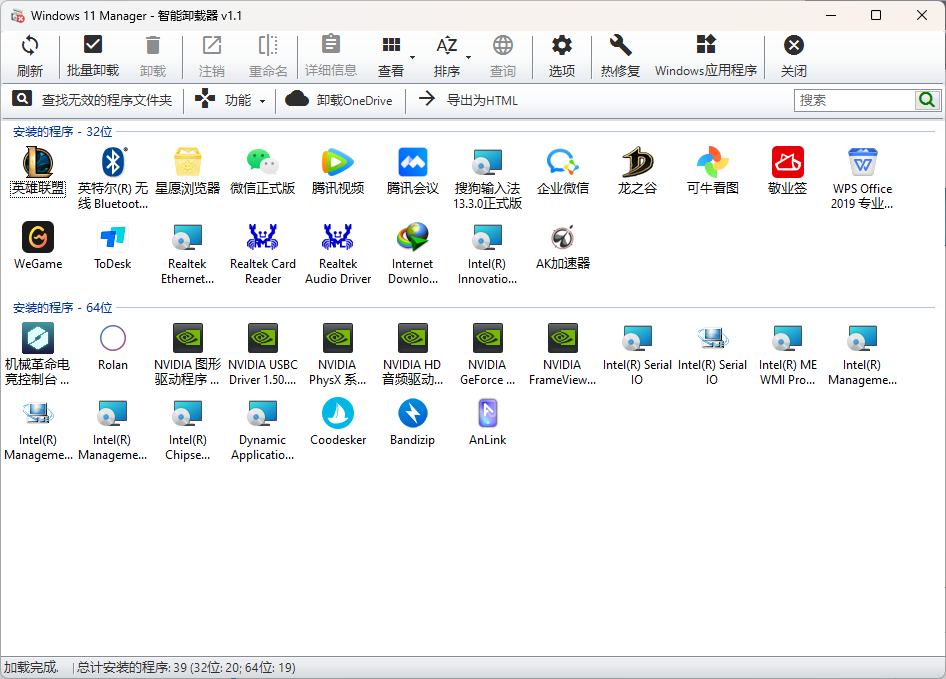Image resolution: width=946 pixels, height=679 pixels.
Task: Select the 星愿浏览器 program icon
Action: (188, 163)
